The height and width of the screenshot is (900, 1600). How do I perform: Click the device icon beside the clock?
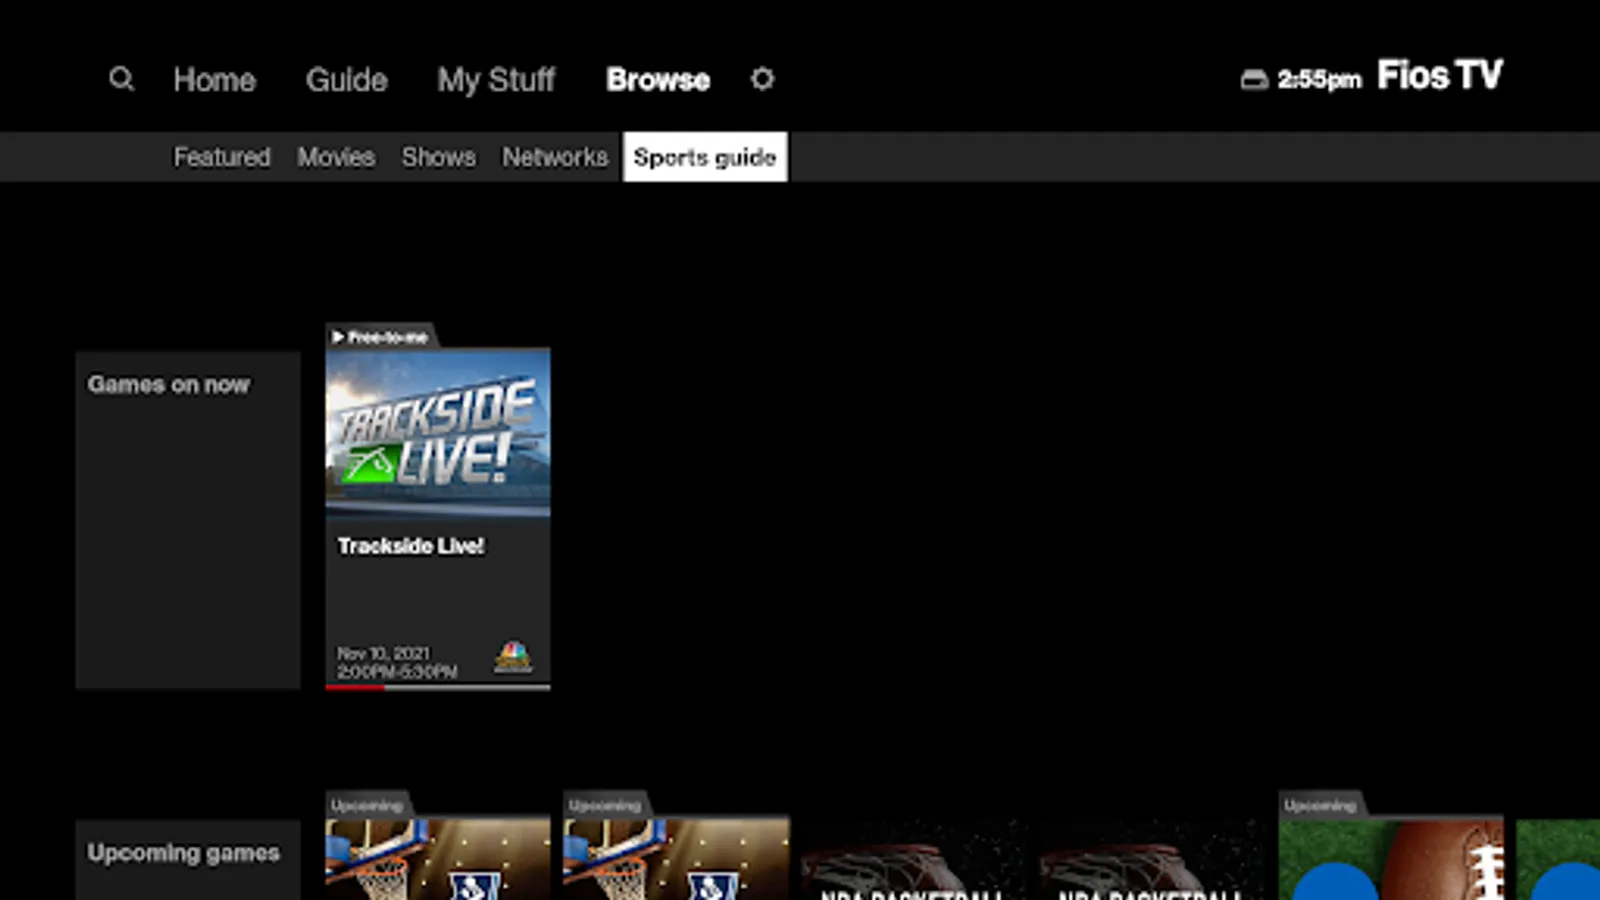pos(1254,79)
